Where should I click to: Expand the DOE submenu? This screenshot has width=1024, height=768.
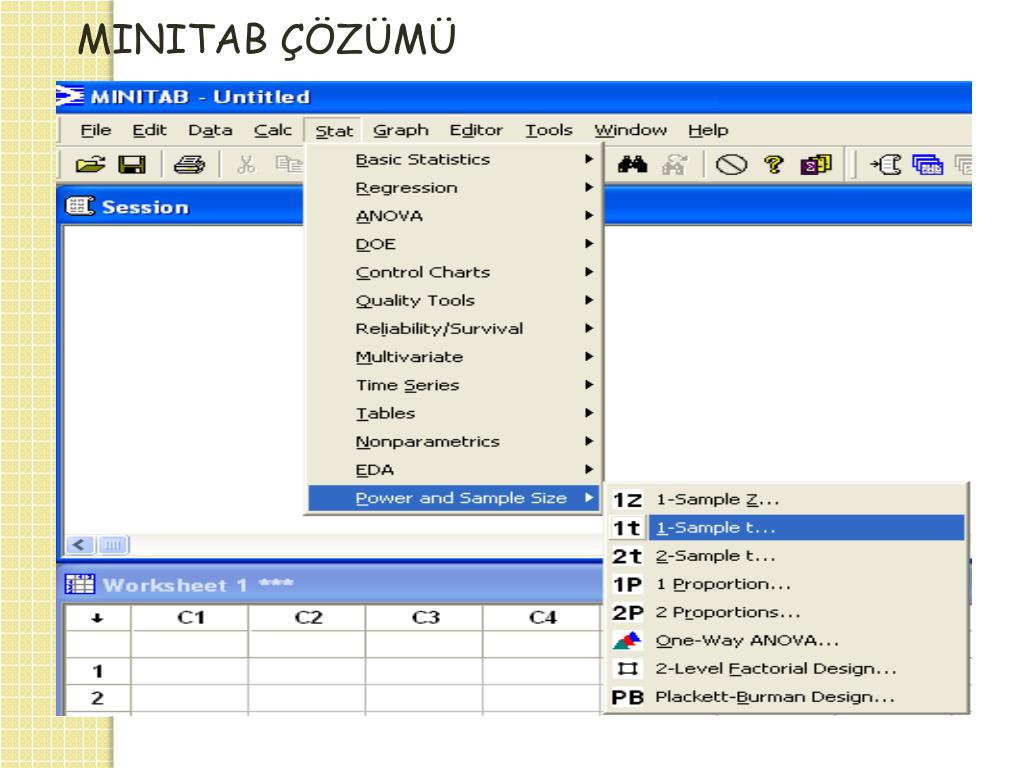click(x=454, y=244)
